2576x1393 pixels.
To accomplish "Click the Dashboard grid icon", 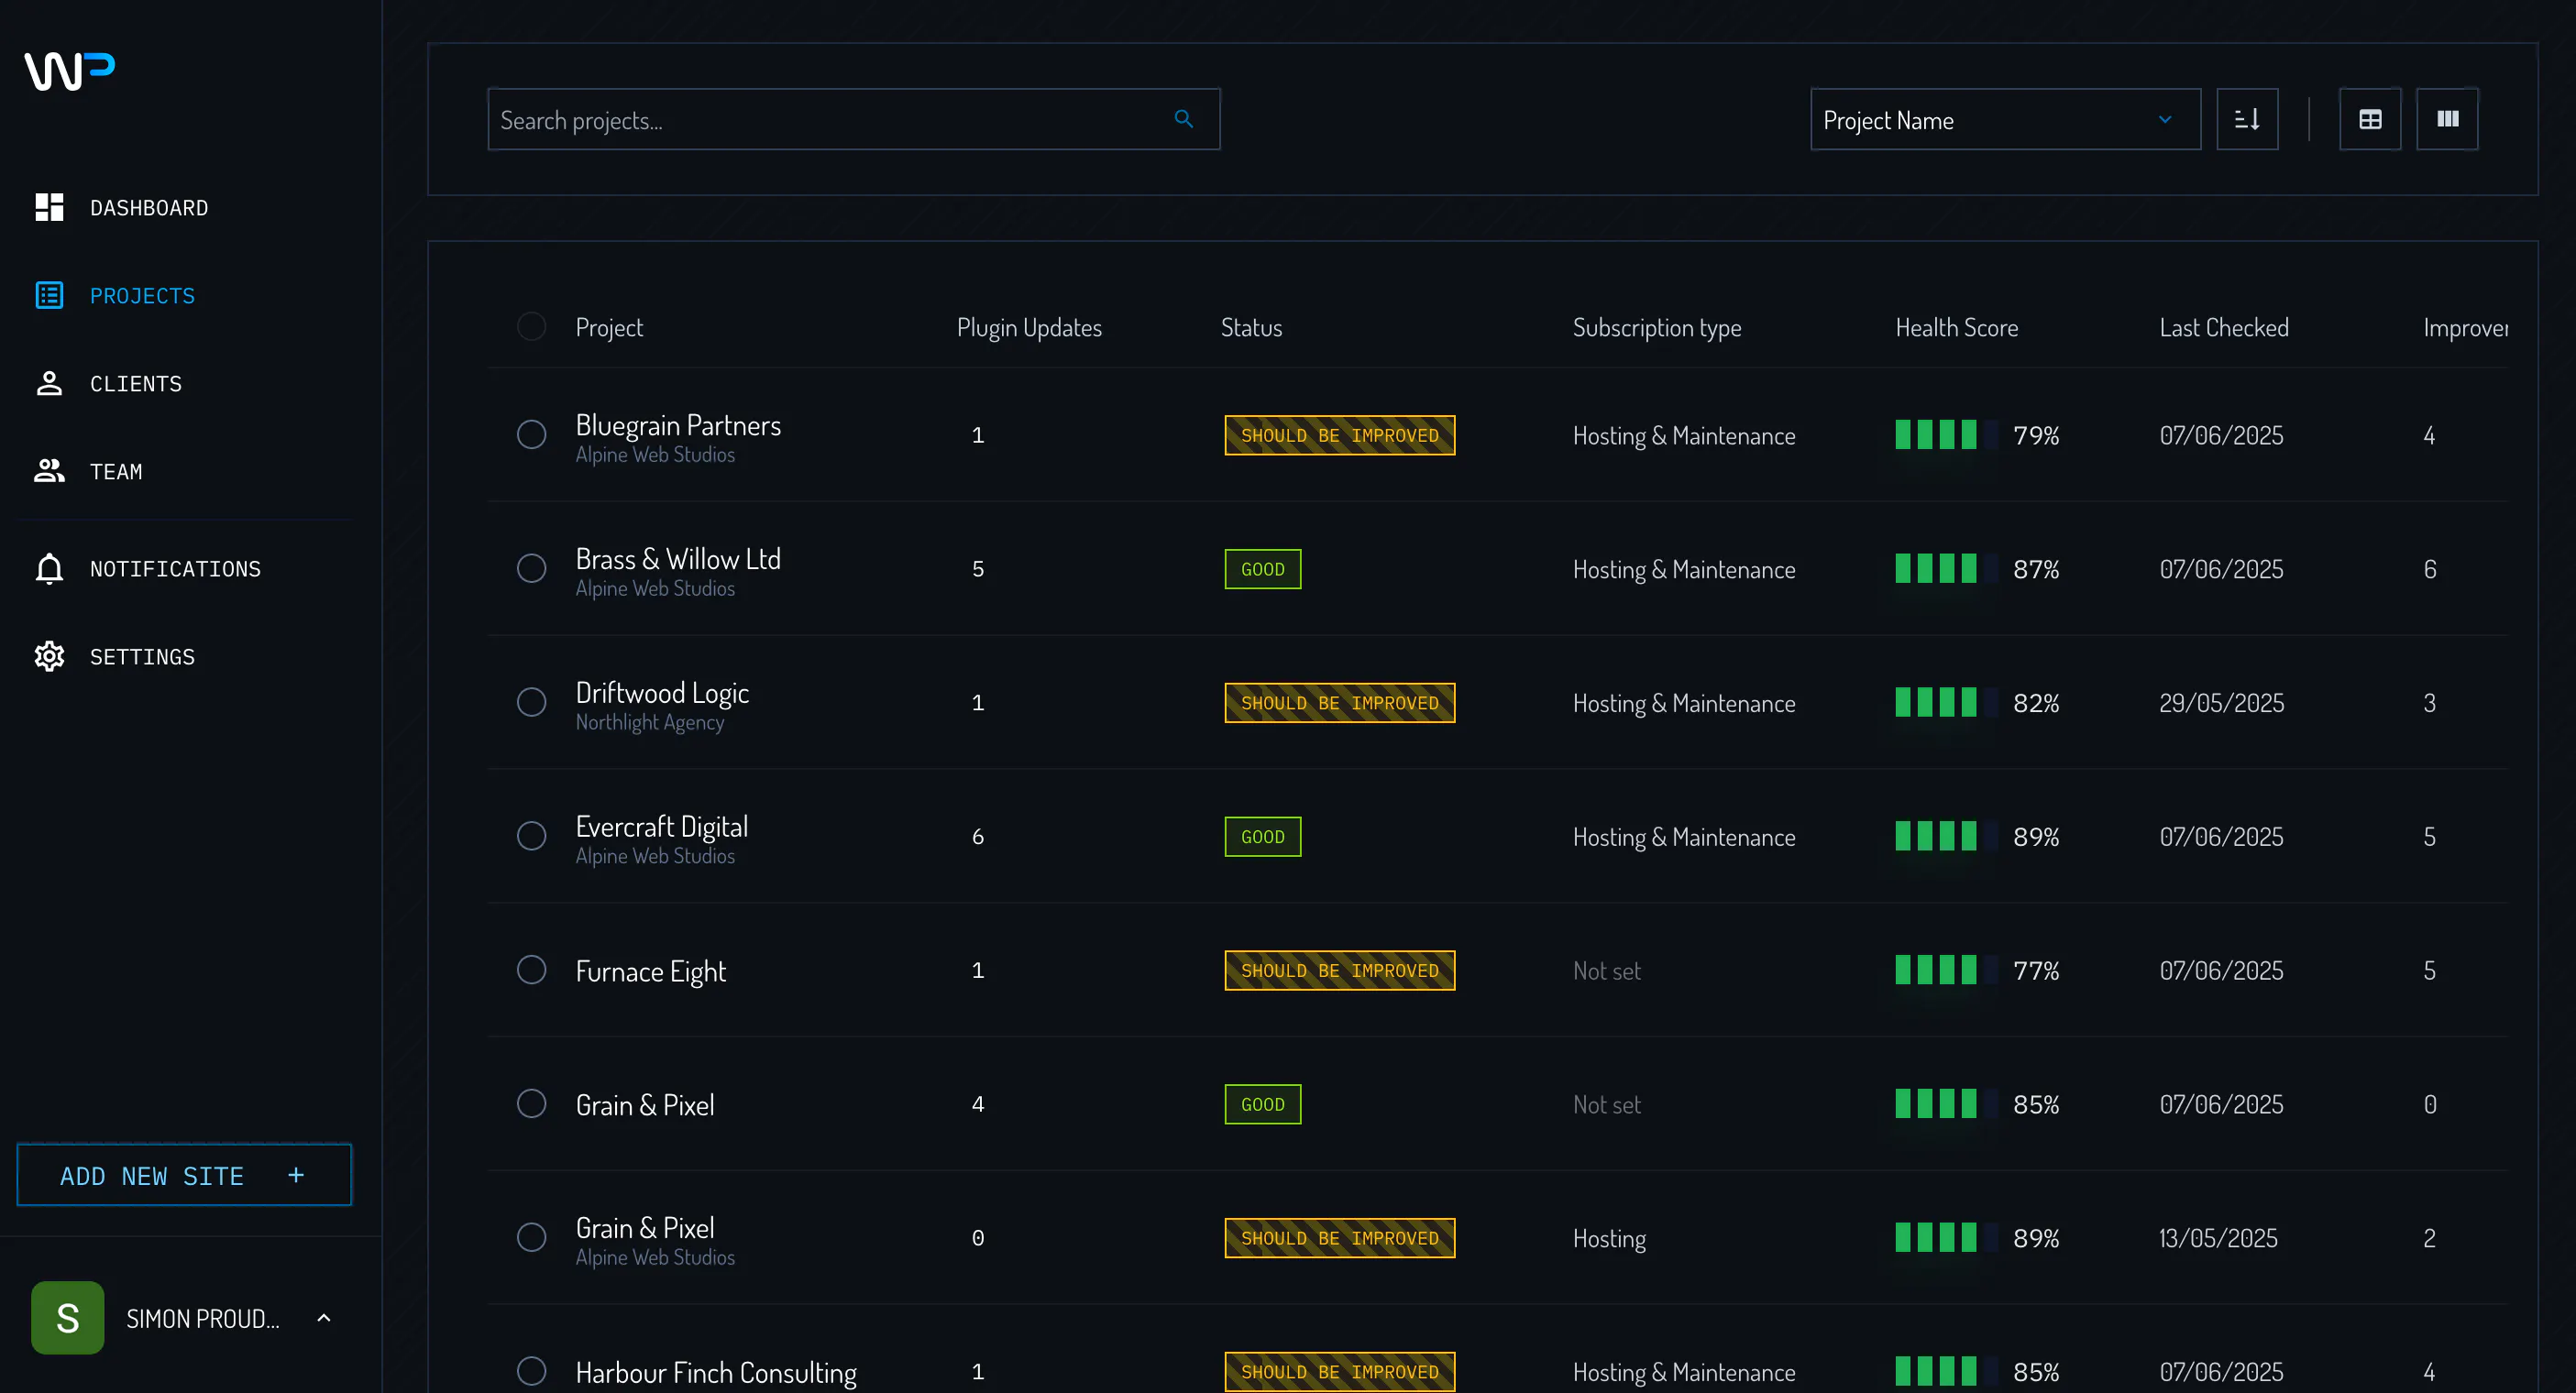I will (x=49, y=207).
